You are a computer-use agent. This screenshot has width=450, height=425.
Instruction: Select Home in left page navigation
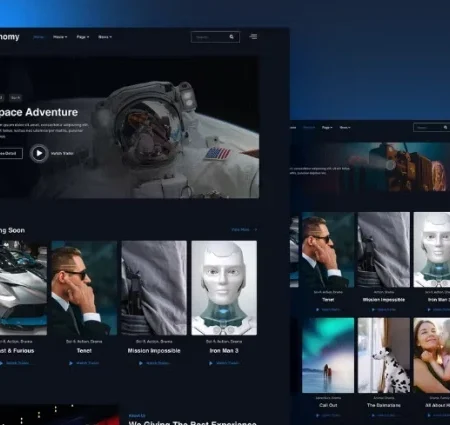tap(39, 37)
